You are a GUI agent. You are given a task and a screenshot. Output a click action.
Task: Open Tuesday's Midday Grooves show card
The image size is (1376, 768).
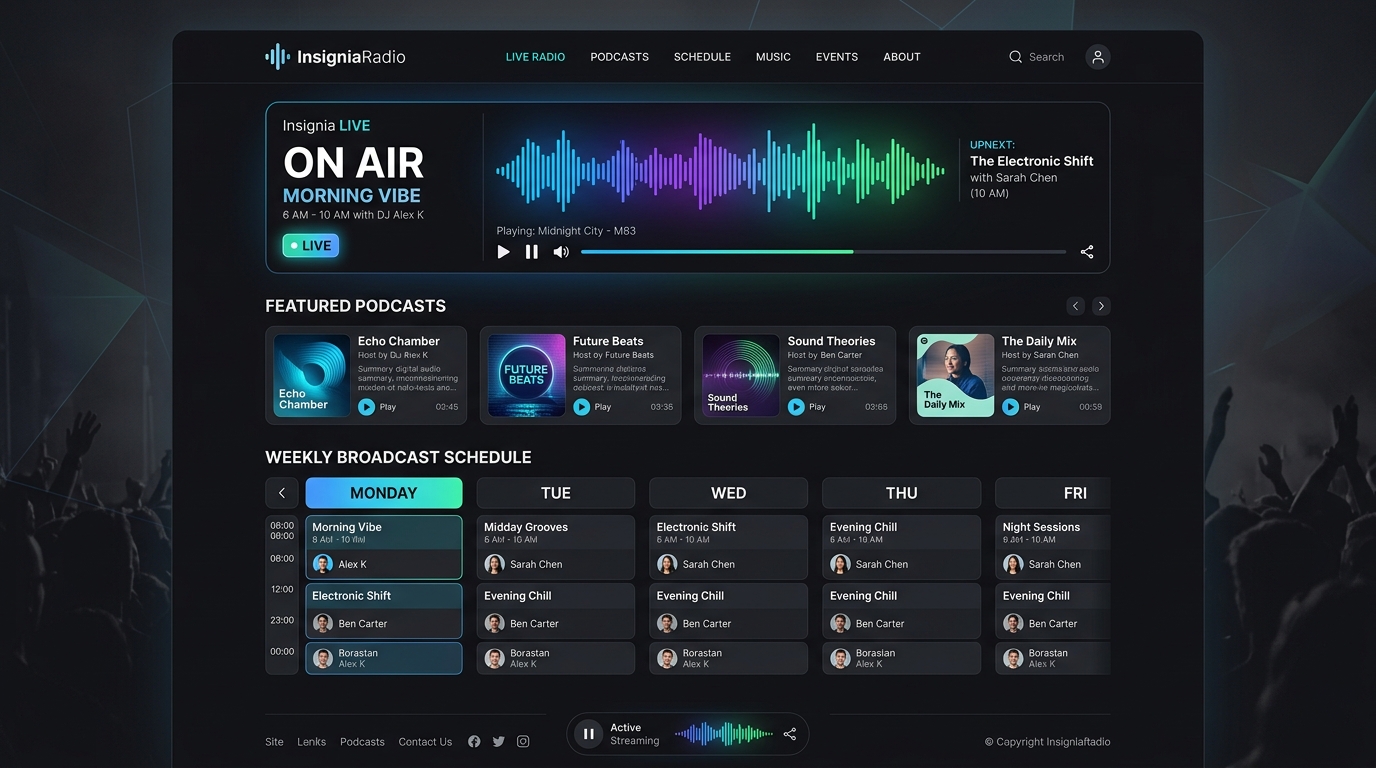point(556,547)
